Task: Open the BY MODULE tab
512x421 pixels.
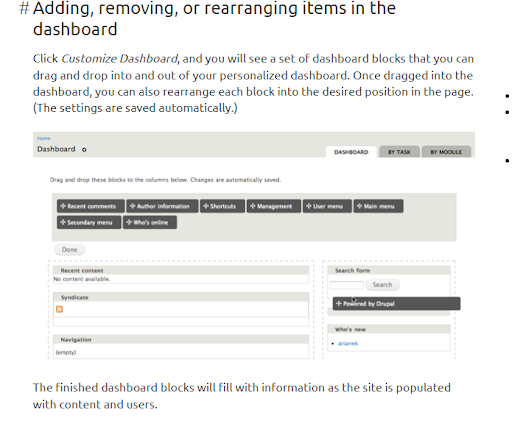Action: (x=446, y=152)
